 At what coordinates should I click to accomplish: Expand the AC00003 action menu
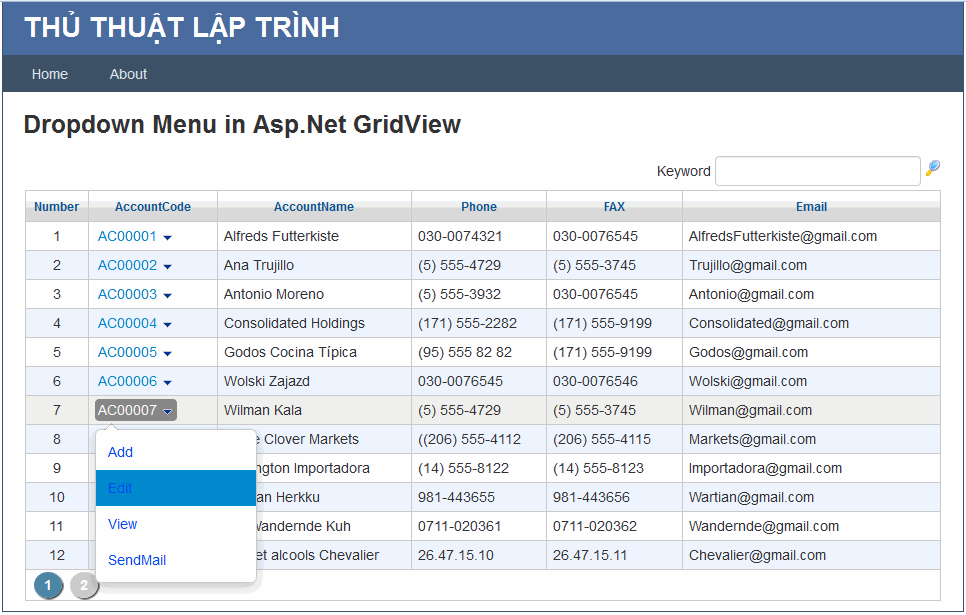166,294
